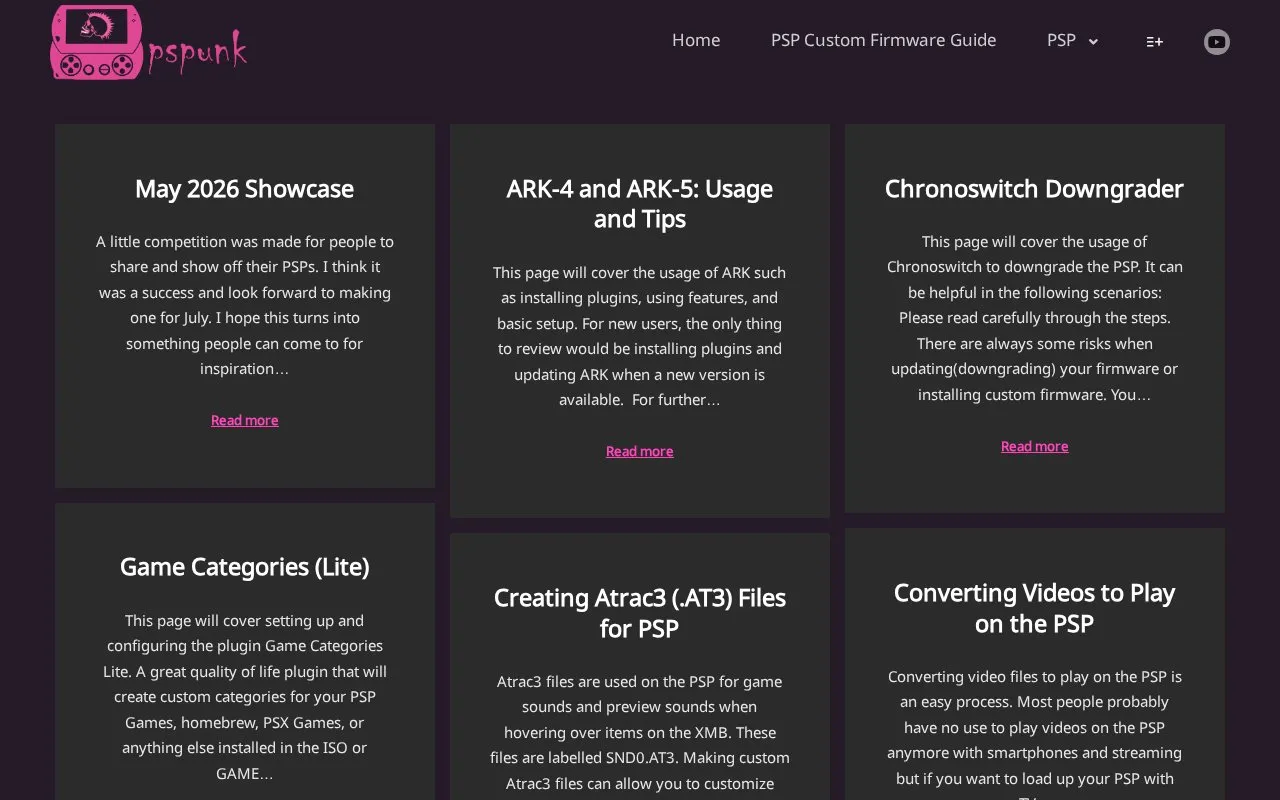Select the PSP menu item
Viewport: 1280px width, 800px height.
pyautogui.click(x=1061, y=40)
